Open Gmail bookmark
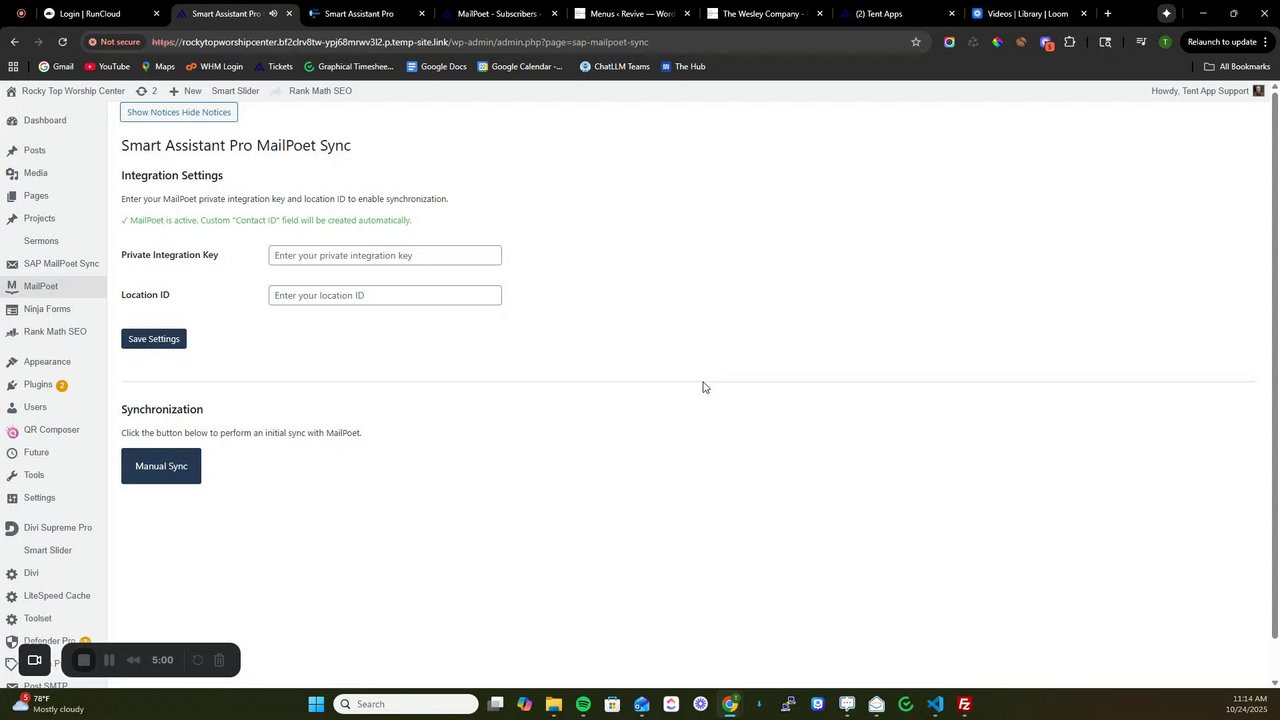The height and width of the screenshot is (720, 1280). point(56,67)
